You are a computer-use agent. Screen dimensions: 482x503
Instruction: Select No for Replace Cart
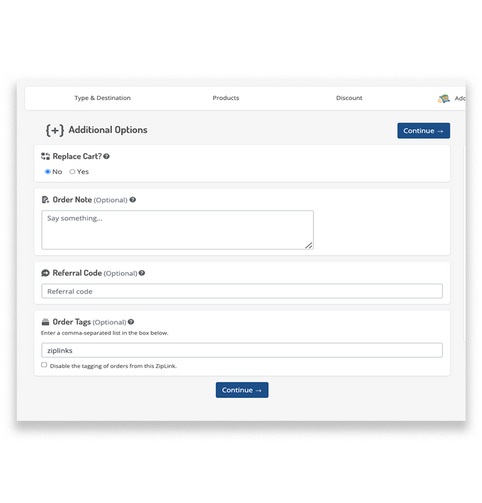tap(48, 172)
